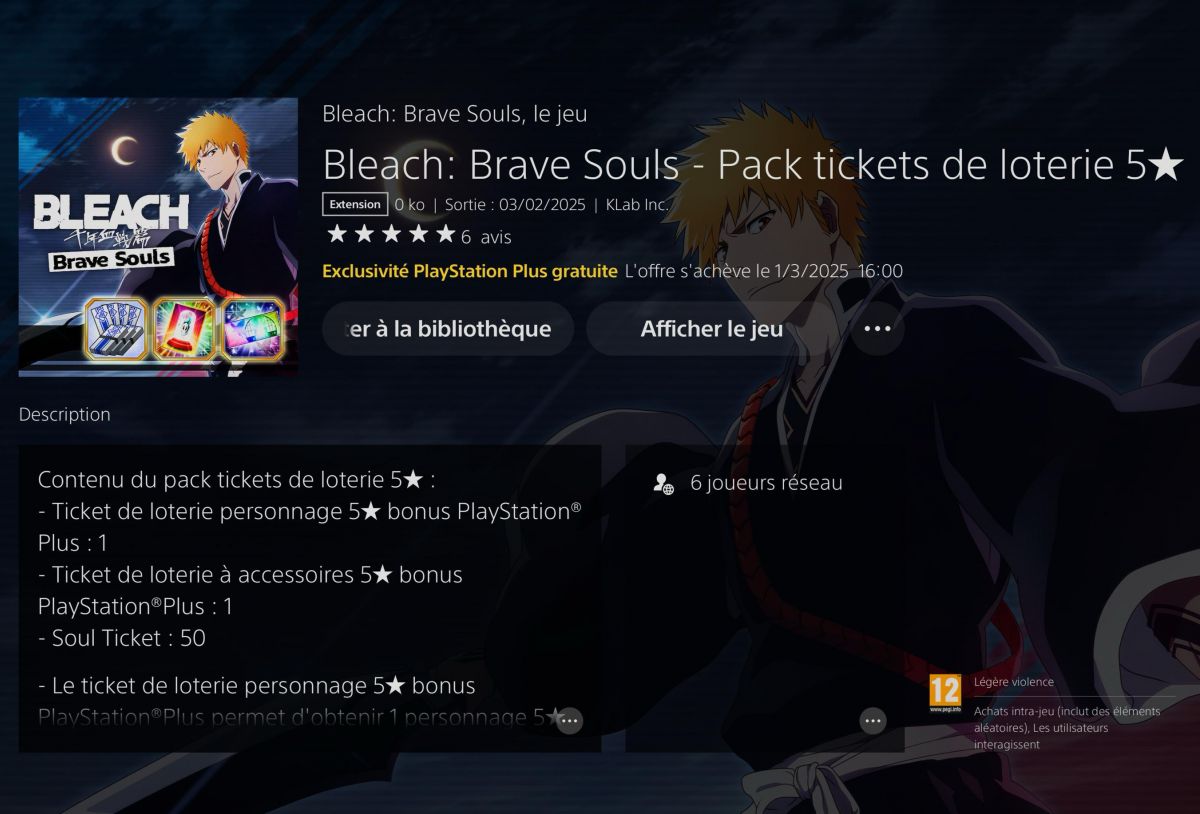Click the five-star rating icons
The height and width of the screenshot is (814, 1200).
coord(391,235)
